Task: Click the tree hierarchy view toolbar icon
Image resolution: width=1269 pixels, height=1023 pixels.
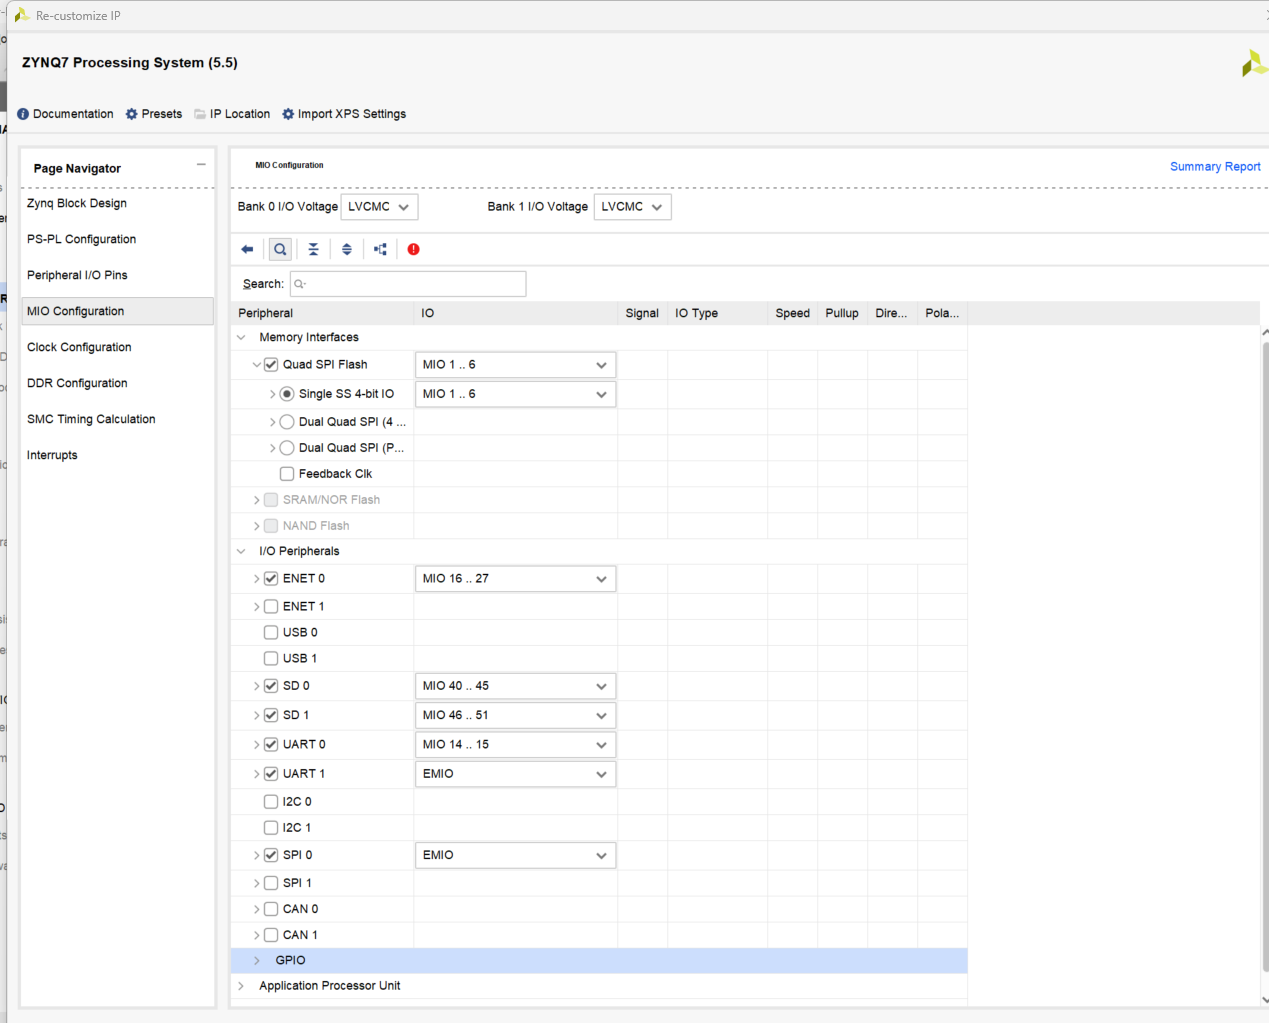Action: coord(380,249)
